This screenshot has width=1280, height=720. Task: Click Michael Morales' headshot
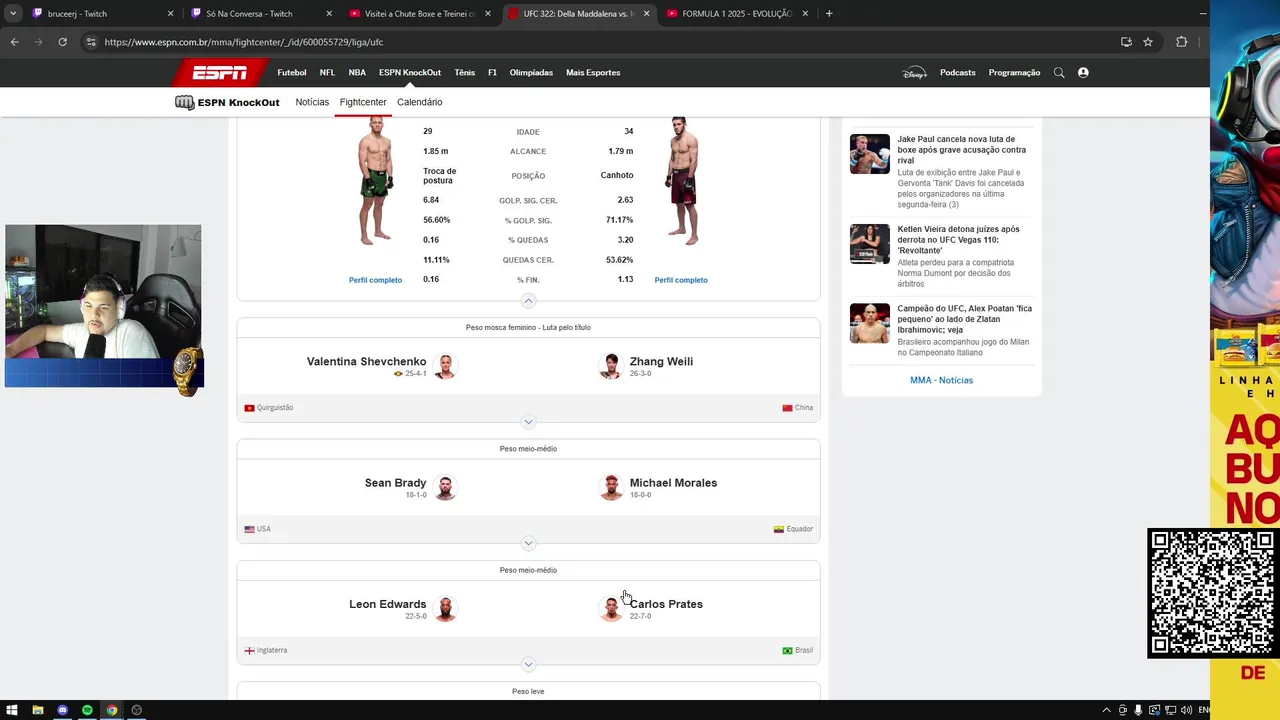[610, 487]
